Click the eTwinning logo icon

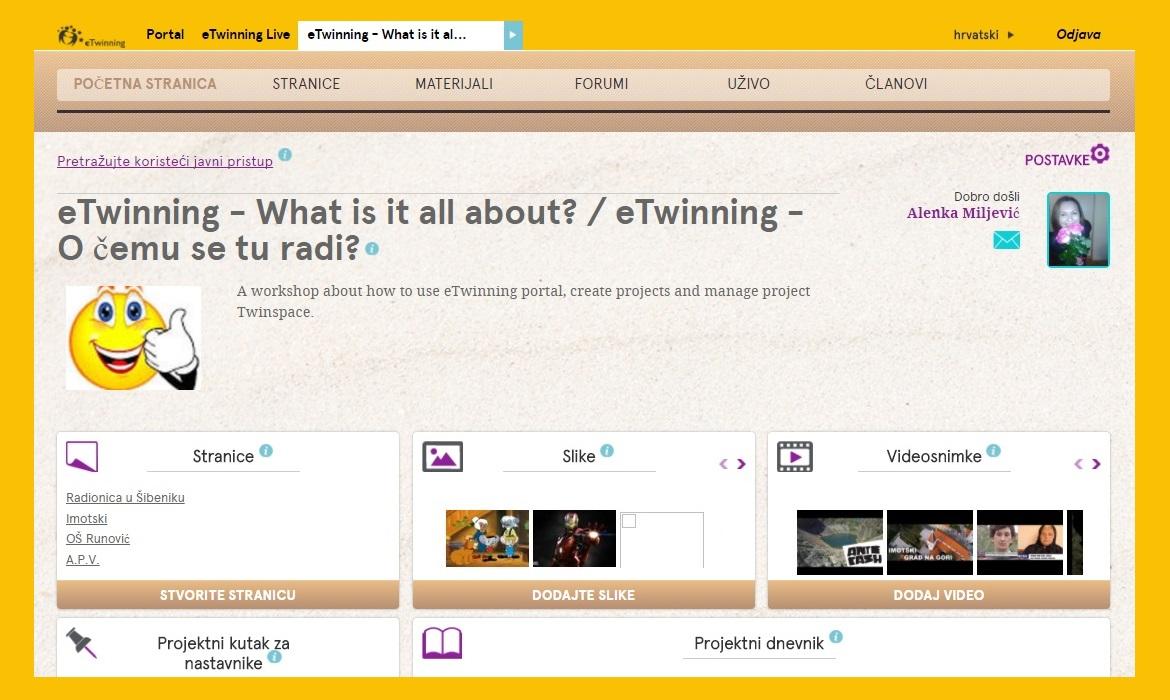pos(91,36)
